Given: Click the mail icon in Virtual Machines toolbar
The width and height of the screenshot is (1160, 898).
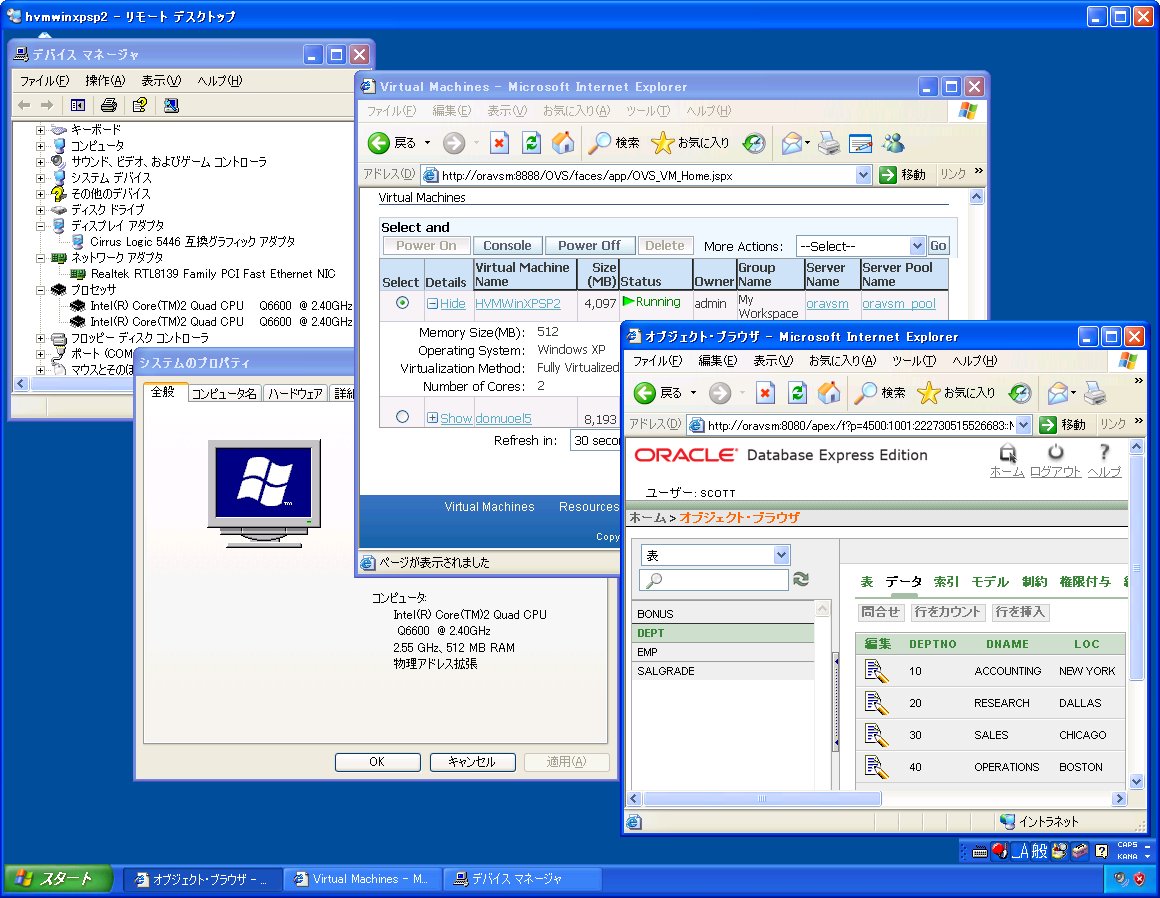Looking at the screenshot, I should point(792,143).
